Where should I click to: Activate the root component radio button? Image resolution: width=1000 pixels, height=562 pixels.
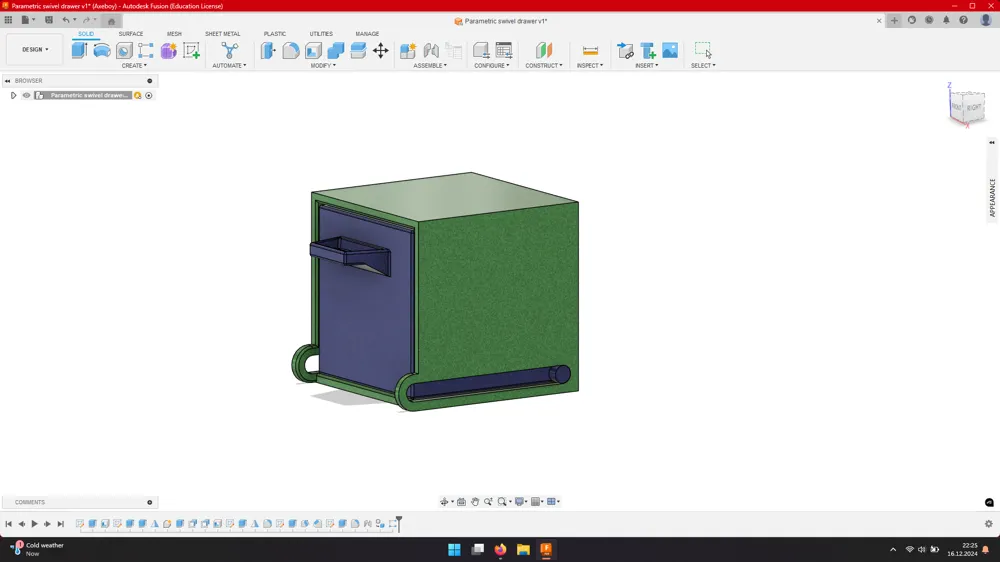[149, 95]
